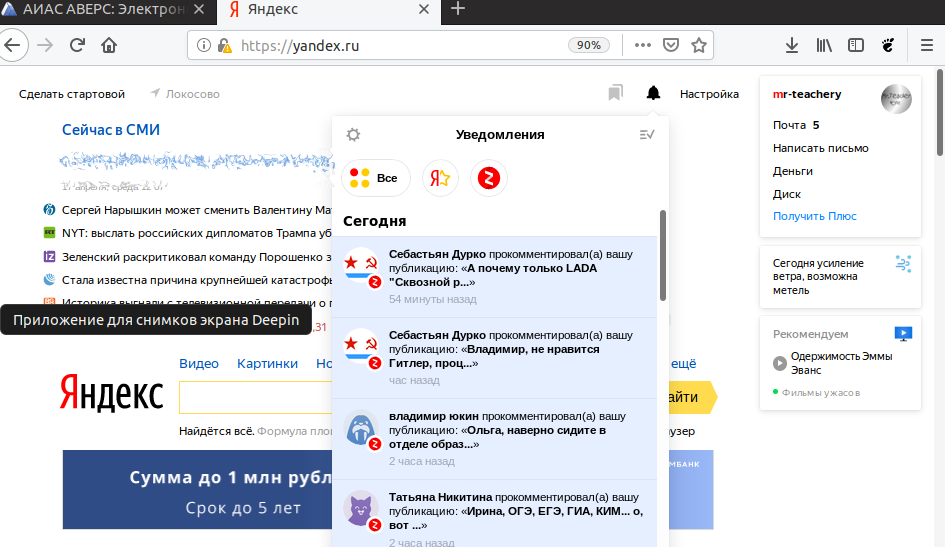The width and height of the screenshot is (945, 547).
Task: Open Себастьян Дурко comment about Владимир
Action: (494, 358)
